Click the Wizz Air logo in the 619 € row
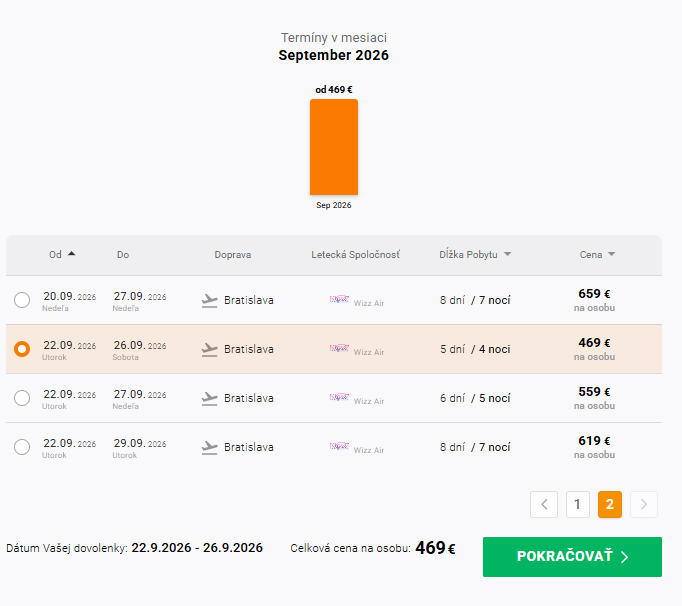682x606 pixels. click(x=339, y=446)
